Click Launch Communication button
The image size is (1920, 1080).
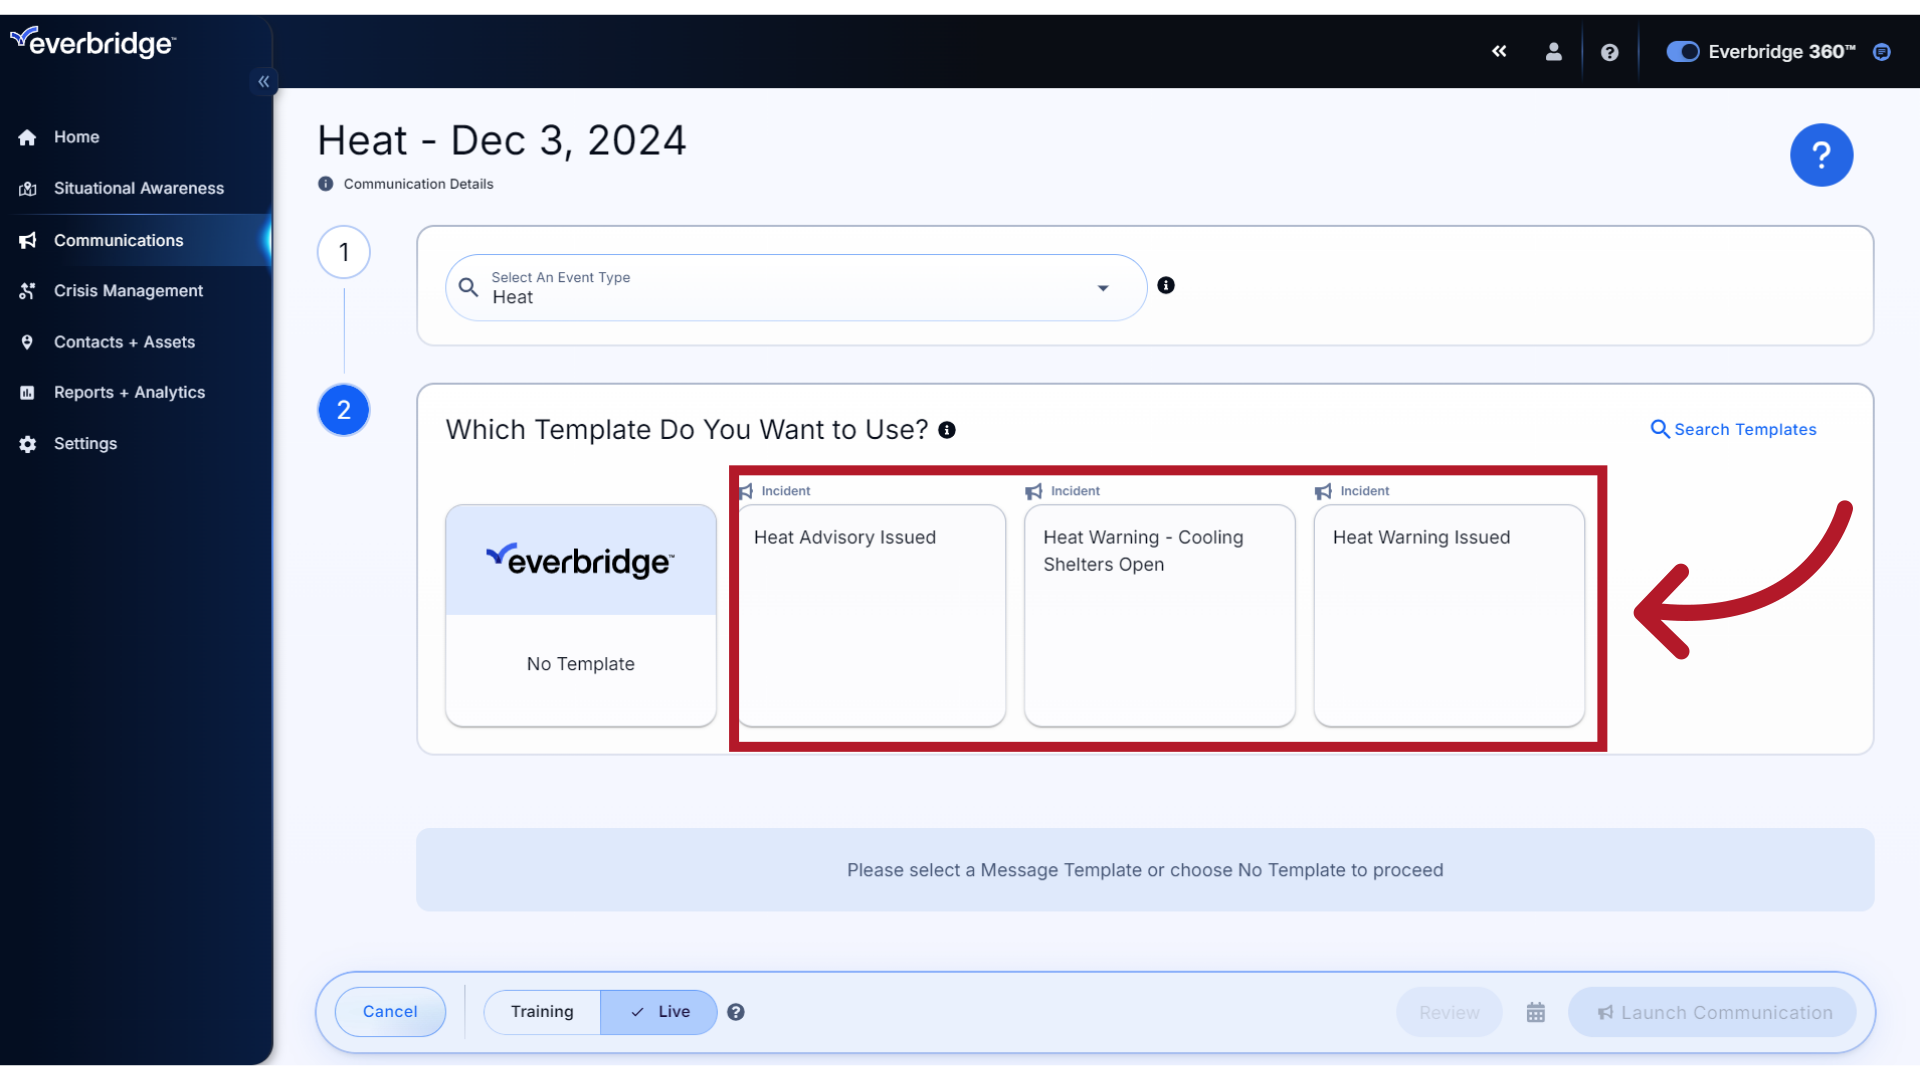(1713, 1013)
